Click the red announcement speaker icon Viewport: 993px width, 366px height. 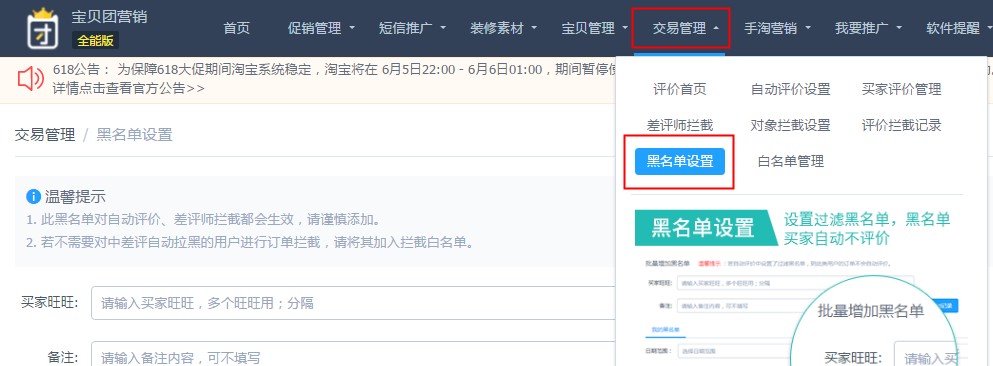(30, 79)
